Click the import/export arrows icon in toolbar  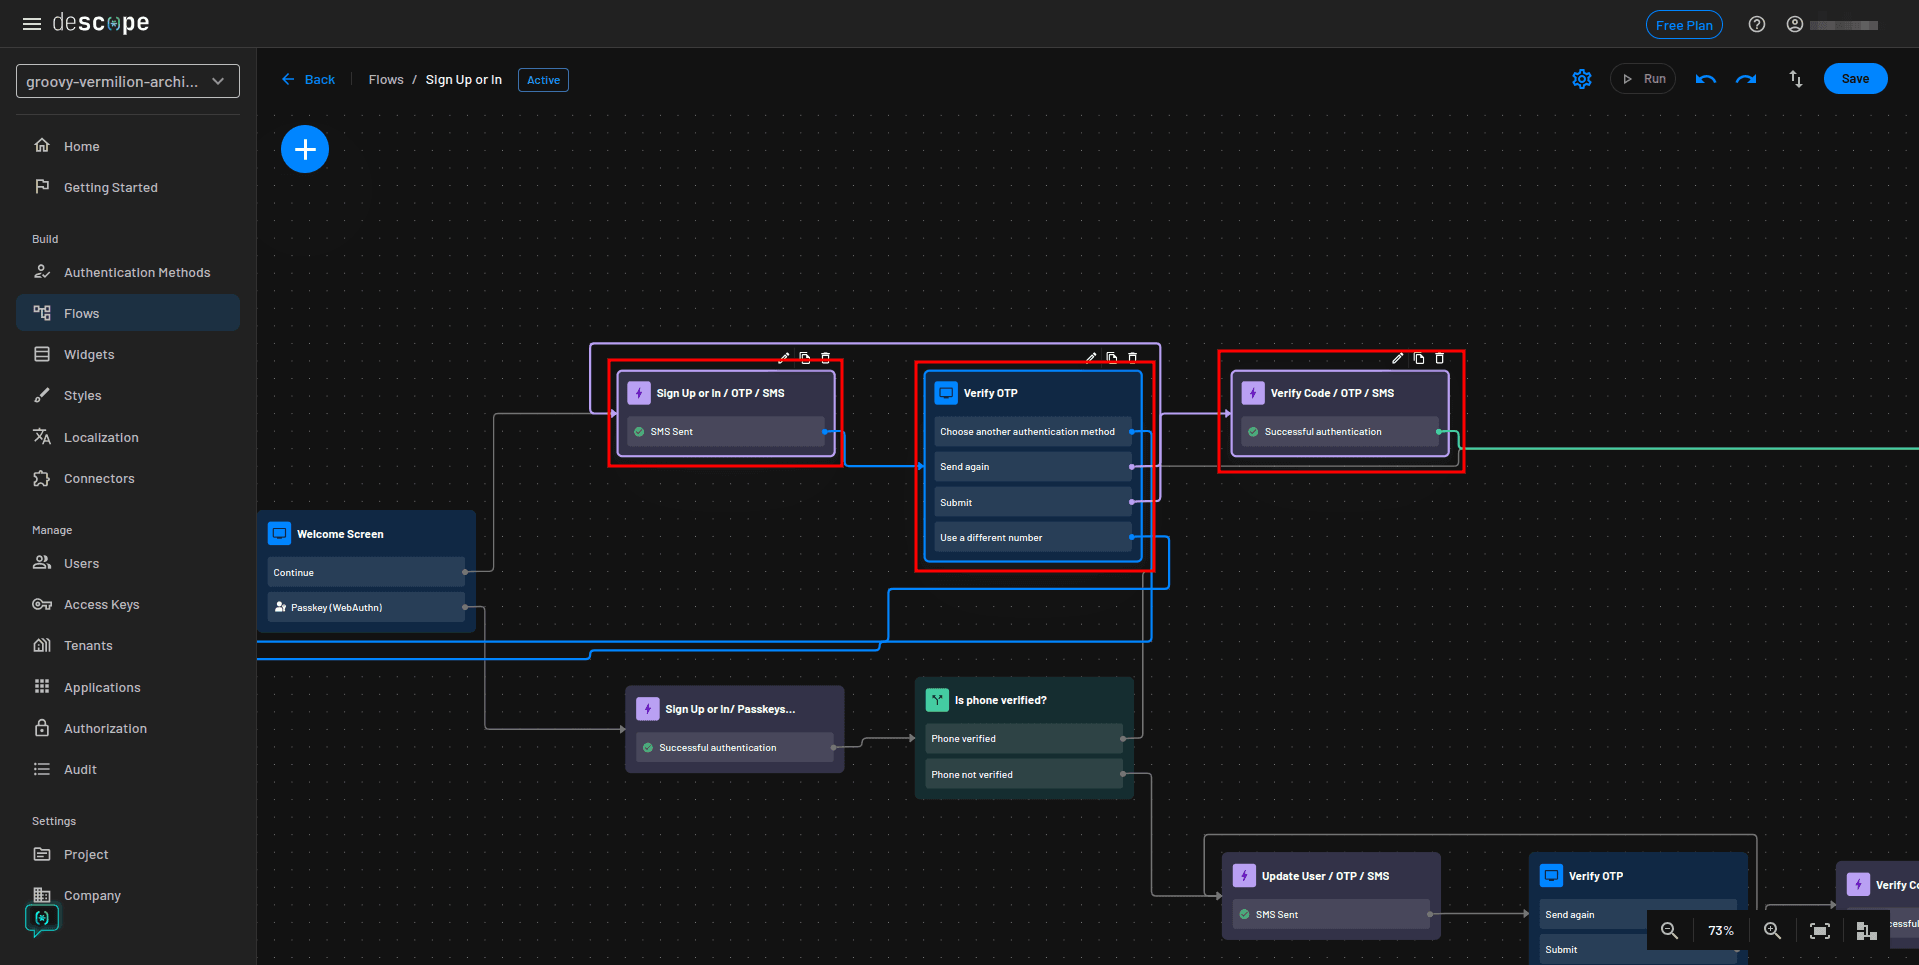pyautogui.click(x=1795, y=79)
